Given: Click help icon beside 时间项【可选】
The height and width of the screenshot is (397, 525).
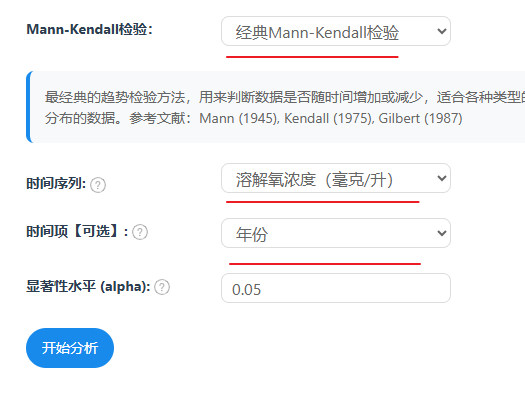Looking at the screenshot, I should pyautogui.click(x=140, y=232).
